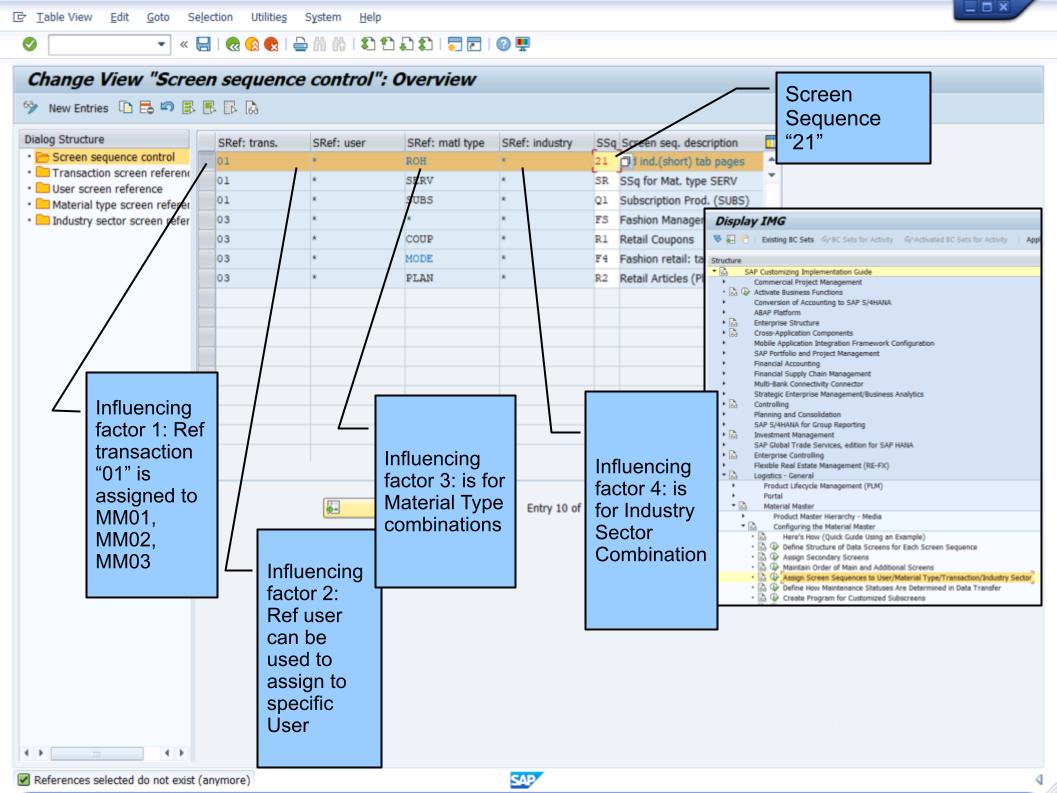Screen dimensions: 1057x793
Task: Open the Edit menu
Action: (x=119, y=18)
